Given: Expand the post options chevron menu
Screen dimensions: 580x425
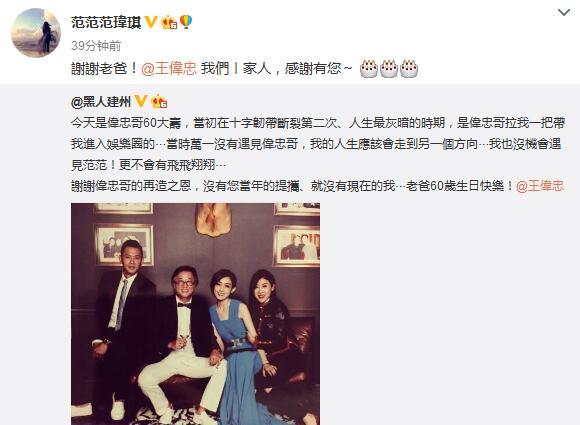Looking at the screenshot, I should pos(564,13).
